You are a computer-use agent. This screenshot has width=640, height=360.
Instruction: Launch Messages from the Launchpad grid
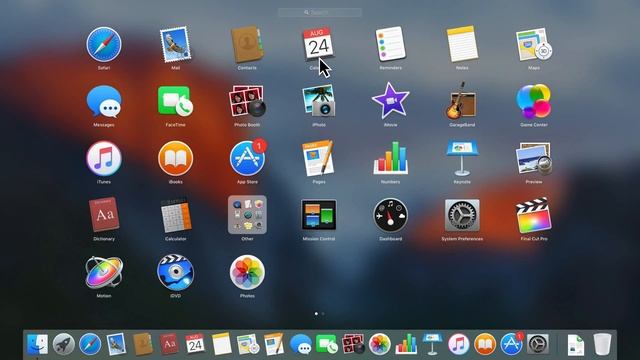pyautogui.click(x=104, y=101)
